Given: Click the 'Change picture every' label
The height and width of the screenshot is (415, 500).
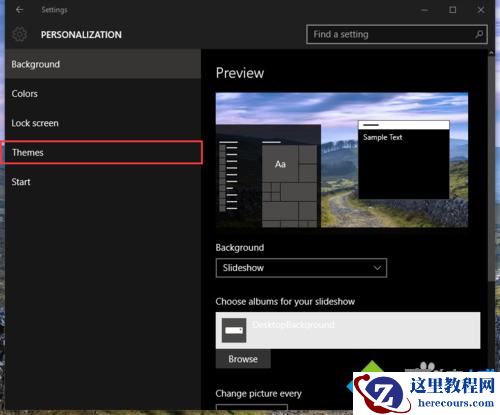Looking at the screenshot, I should coord(258,394).
